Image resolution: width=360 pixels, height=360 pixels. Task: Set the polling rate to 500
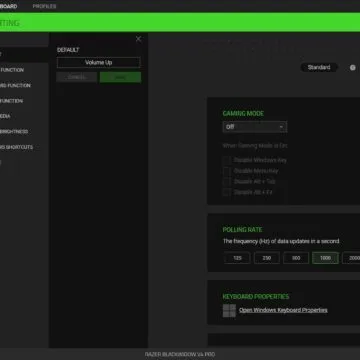click(296, 258)
